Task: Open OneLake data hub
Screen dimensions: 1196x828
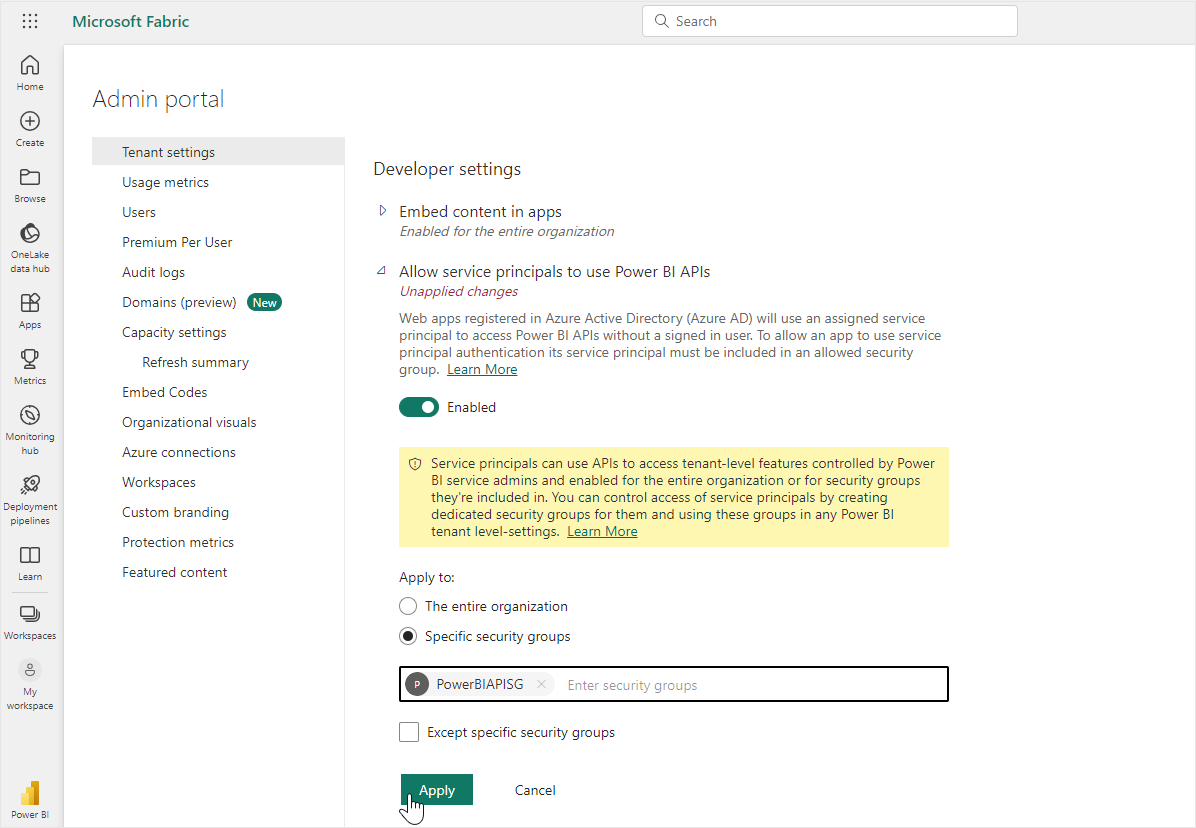Action: click(x=30, y=234)
